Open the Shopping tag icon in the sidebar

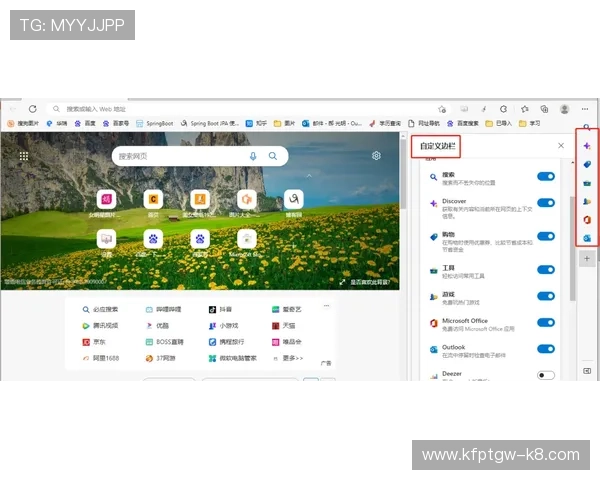click(x=587, y=164)
